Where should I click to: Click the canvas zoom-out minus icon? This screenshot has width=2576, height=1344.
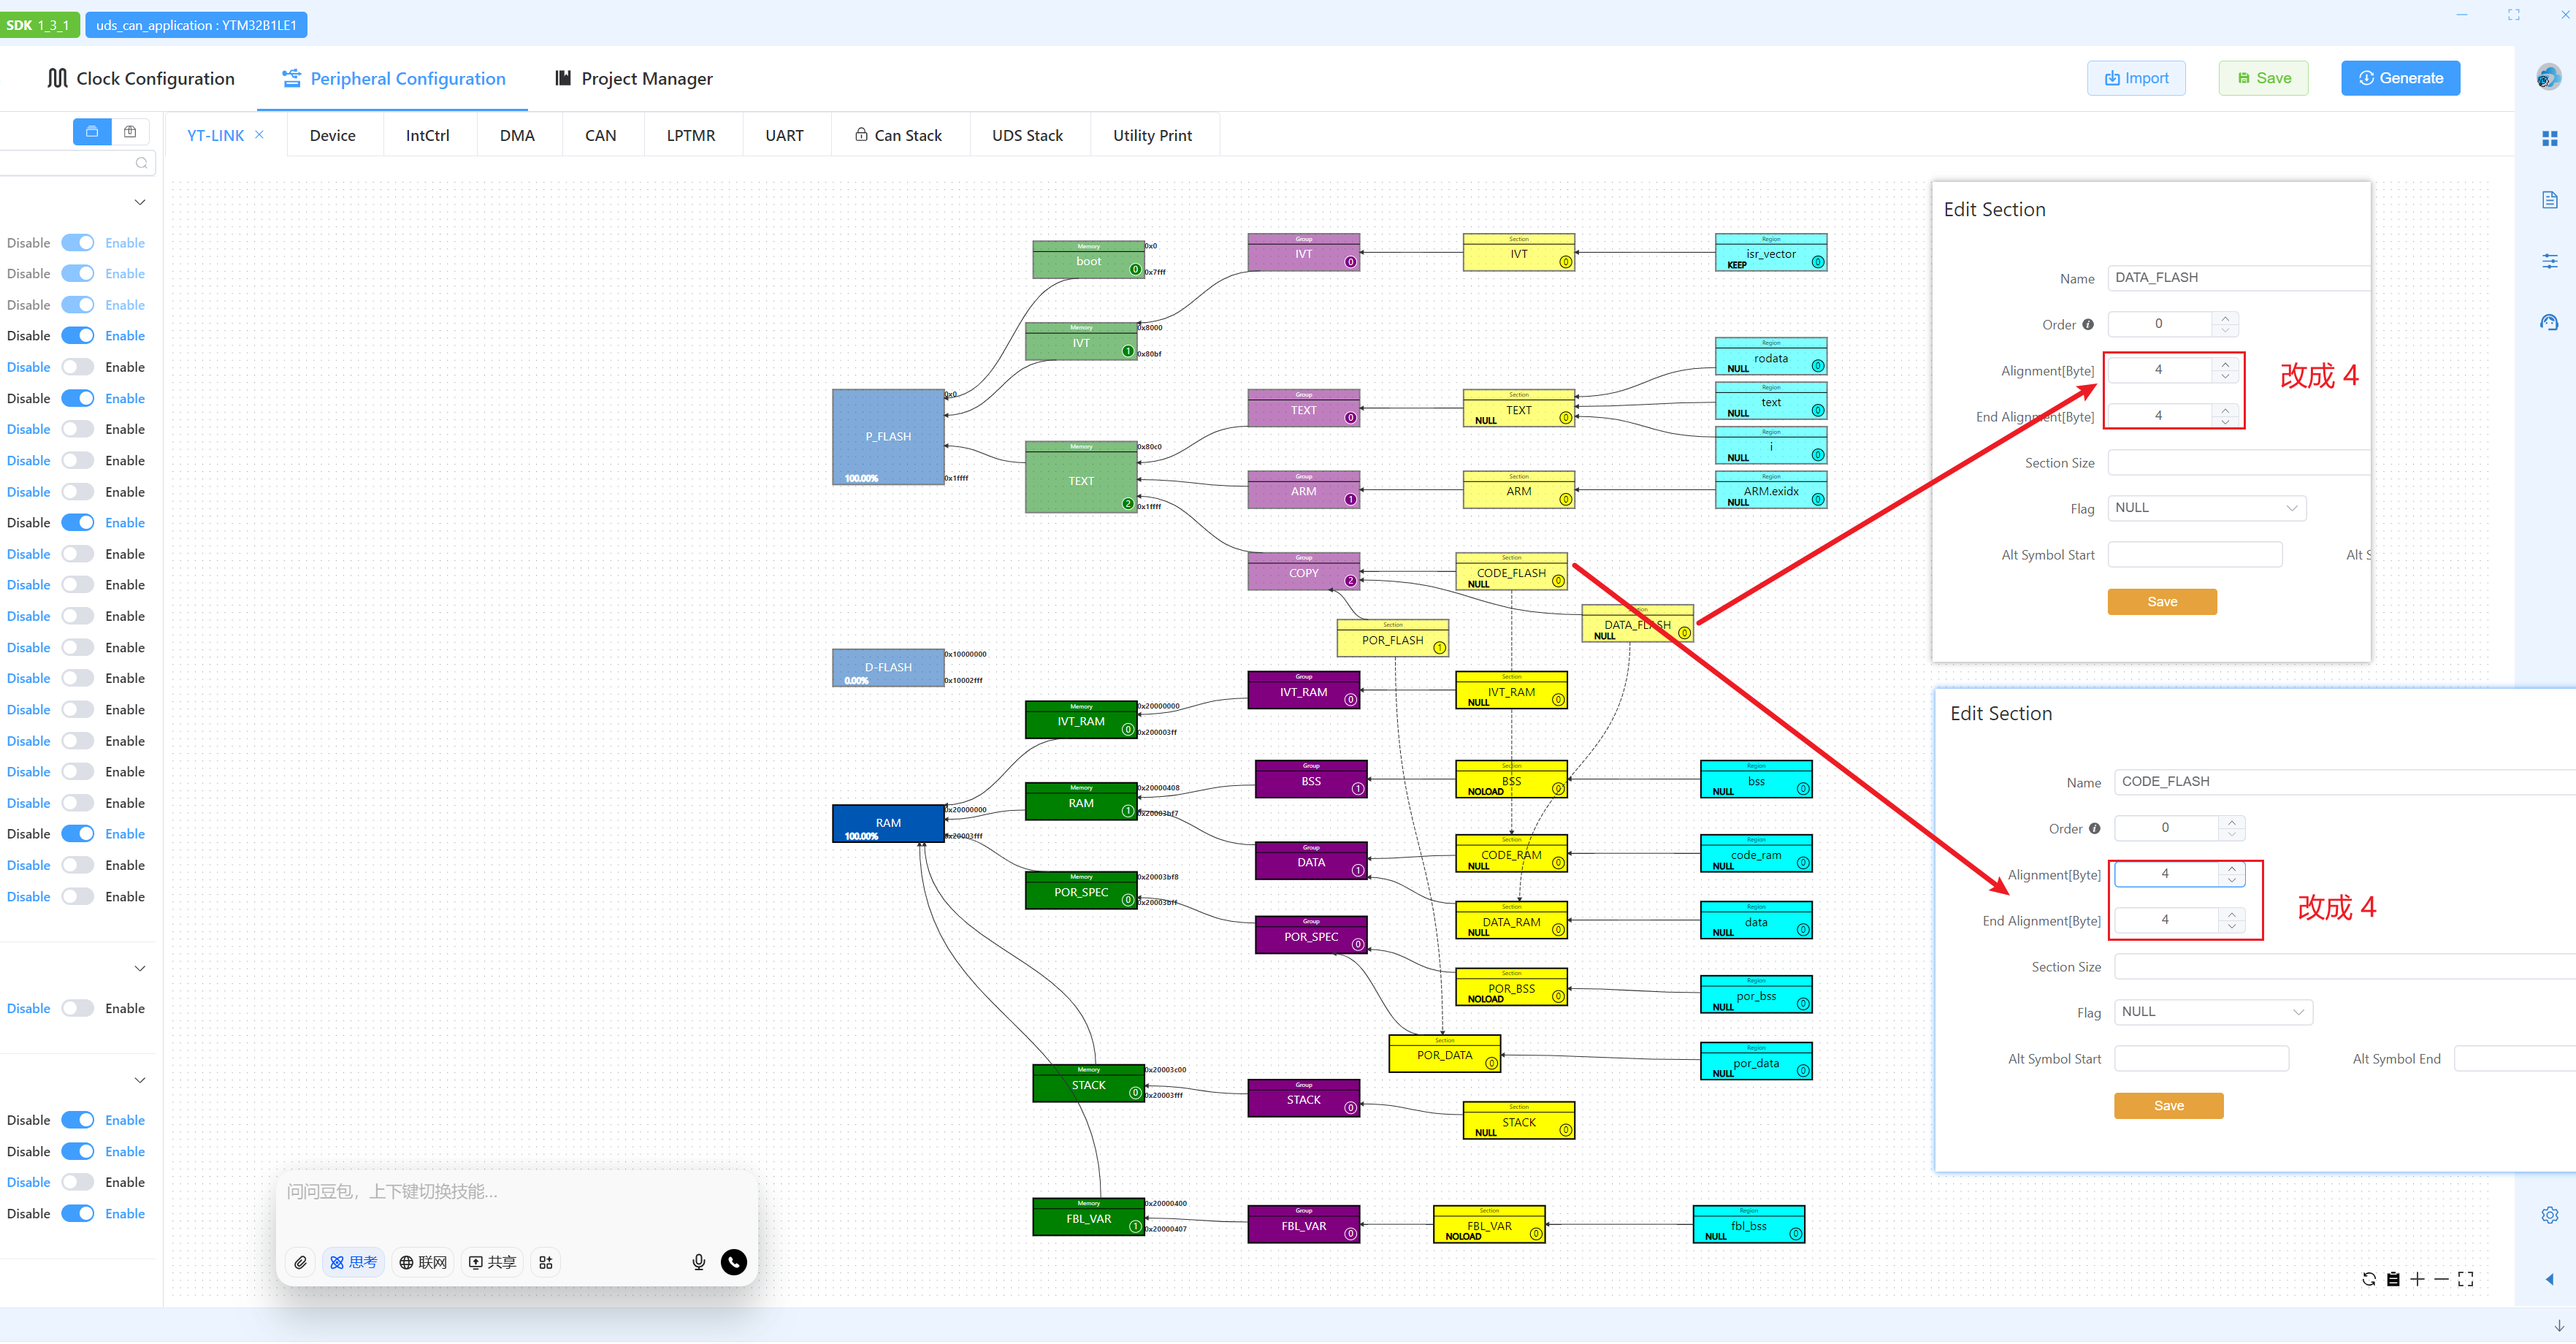tap(2441, 1279)
